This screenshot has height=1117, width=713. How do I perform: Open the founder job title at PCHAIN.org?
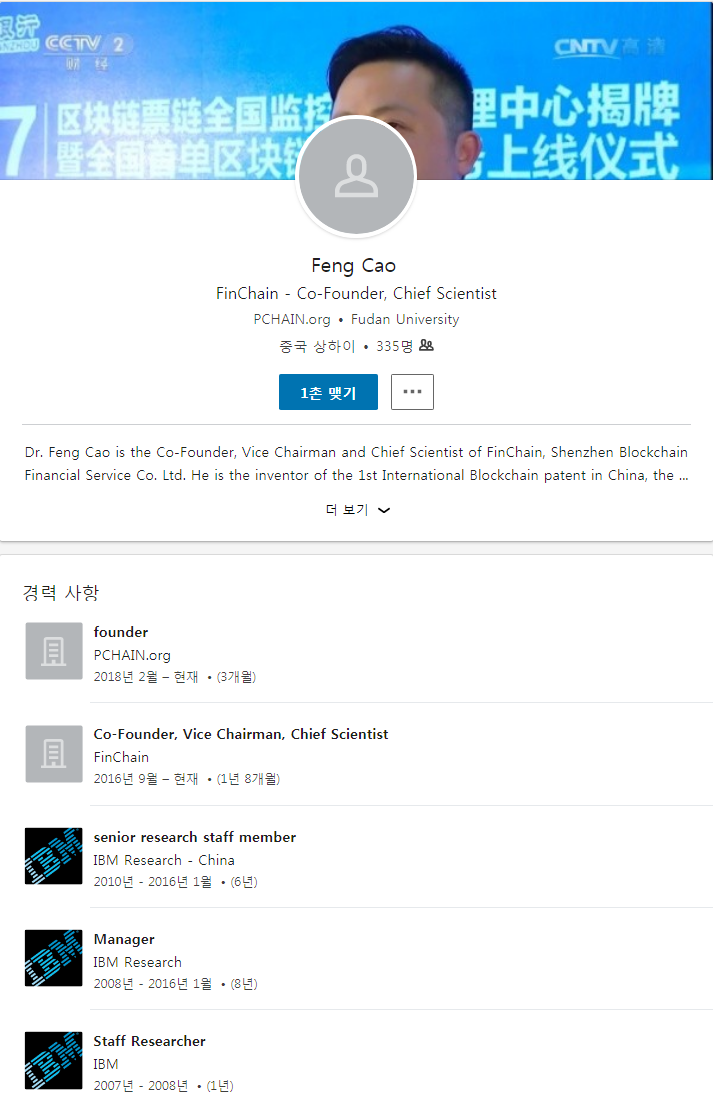(121, 632)
